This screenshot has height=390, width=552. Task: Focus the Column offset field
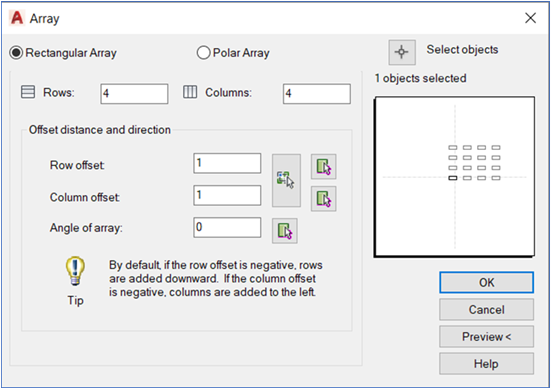click(227, 195)
